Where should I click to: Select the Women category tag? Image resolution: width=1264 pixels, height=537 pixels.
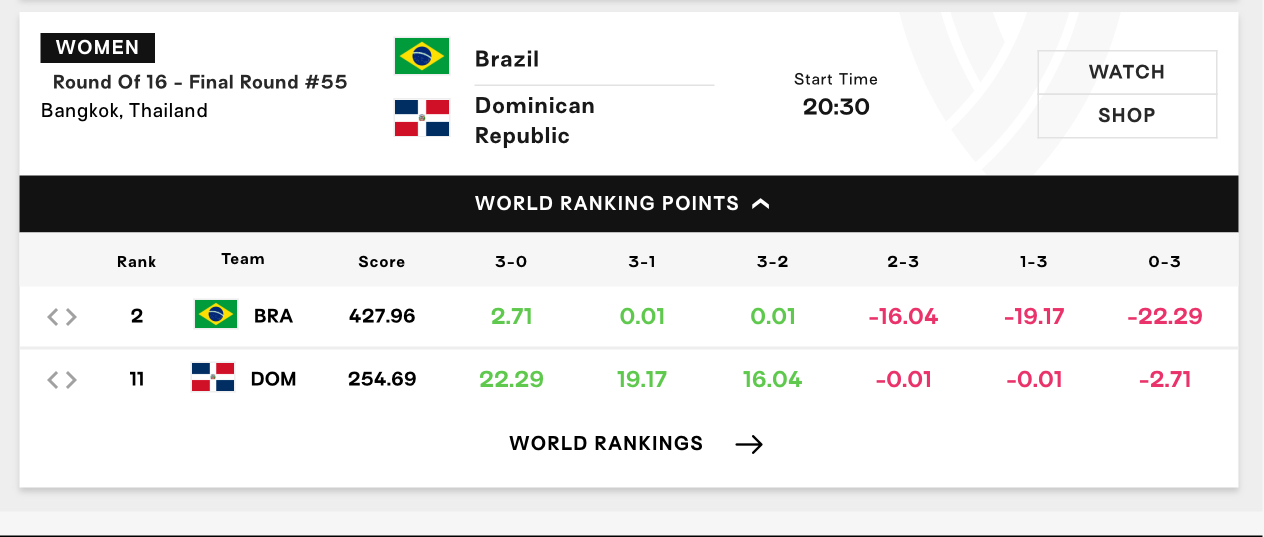[x=97, y=47]
